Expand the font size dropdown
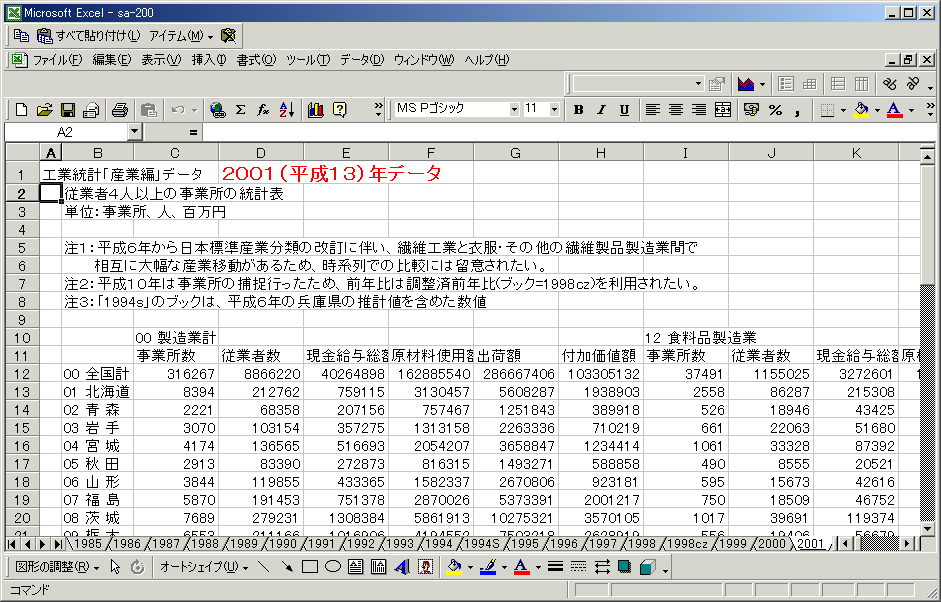The image size is (941, 602). pyautogui.click(x=555, y=109)
